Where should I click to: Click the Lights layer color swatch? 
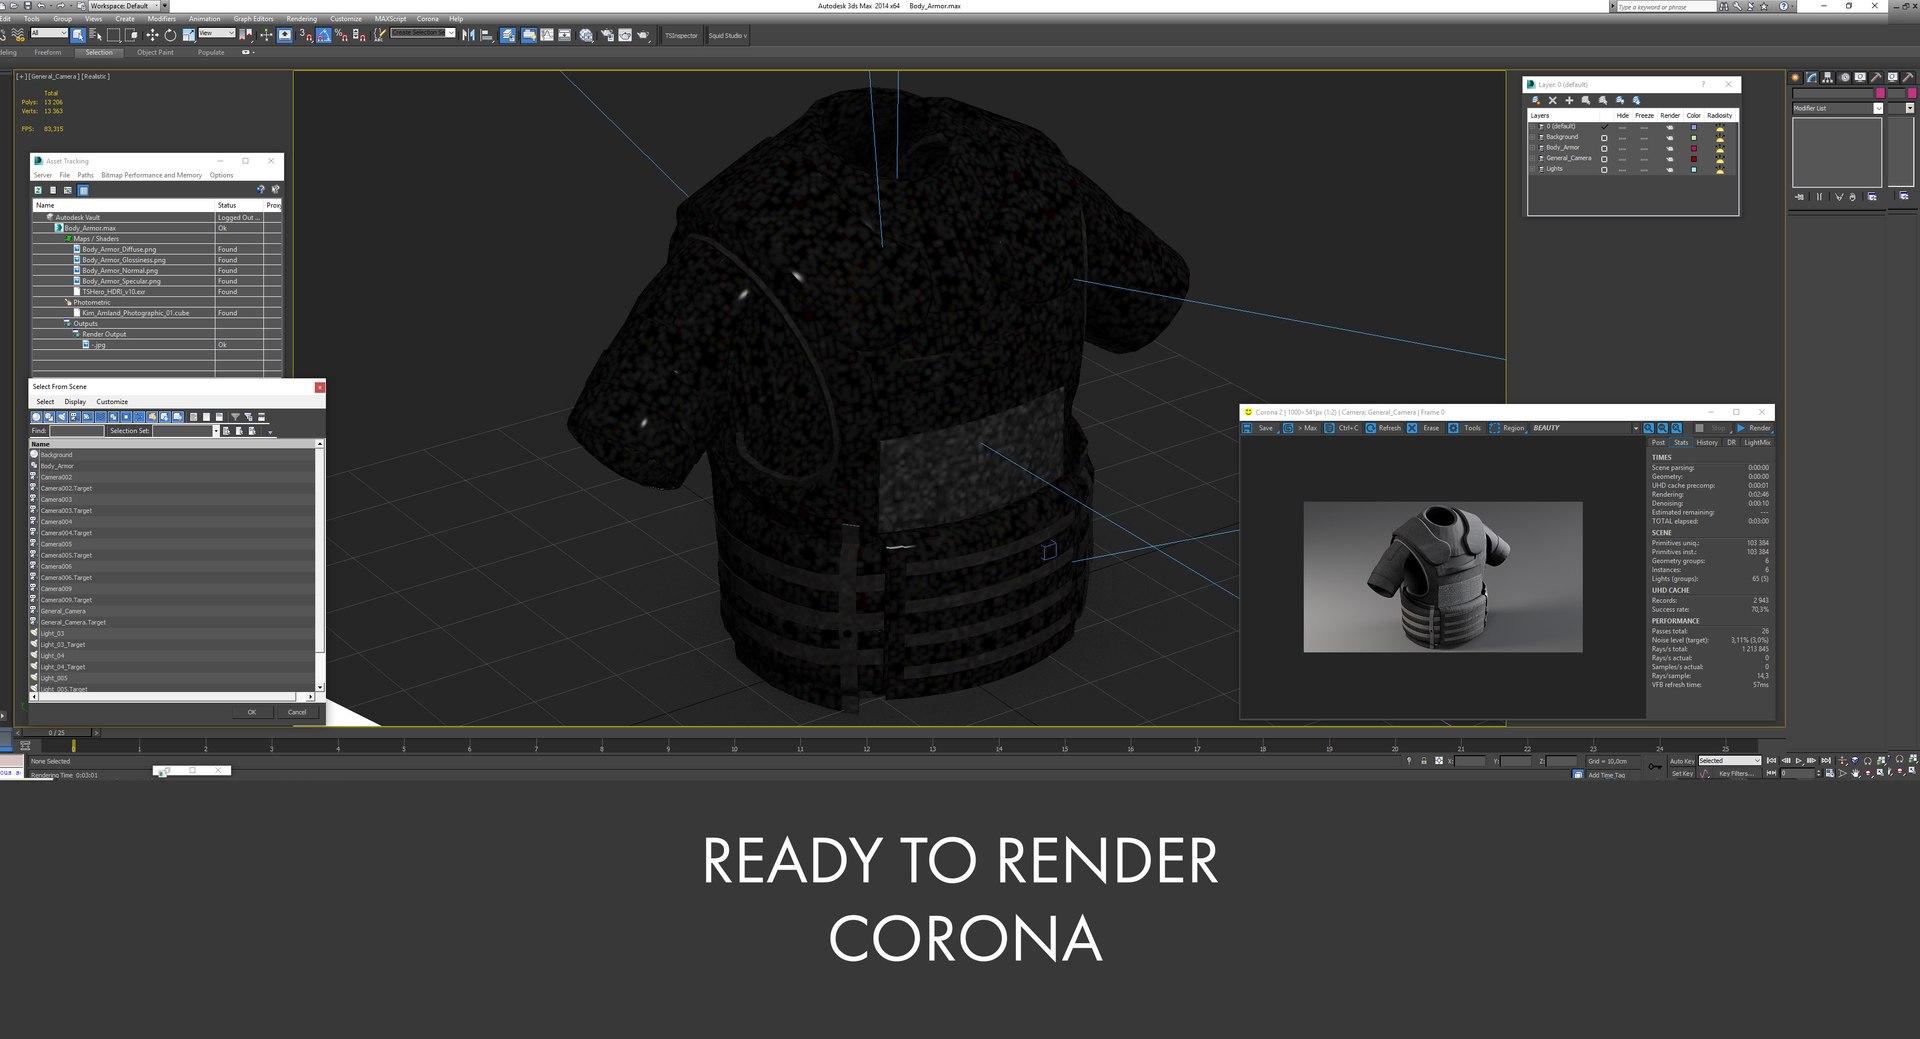pyautogui.click(x=1693, y=170)
